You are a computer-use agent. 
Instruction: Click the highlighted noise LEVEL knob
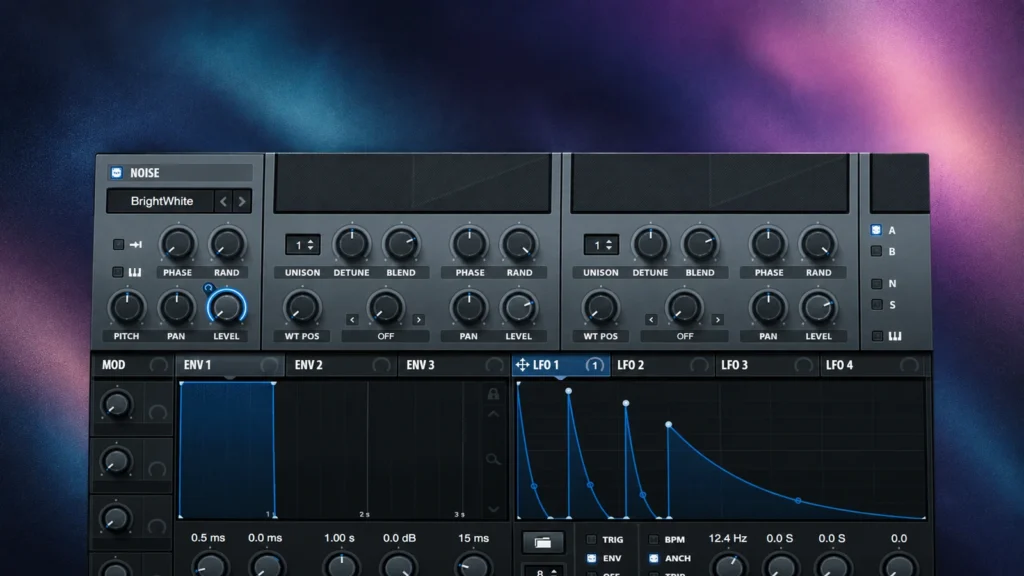point(227,307)
